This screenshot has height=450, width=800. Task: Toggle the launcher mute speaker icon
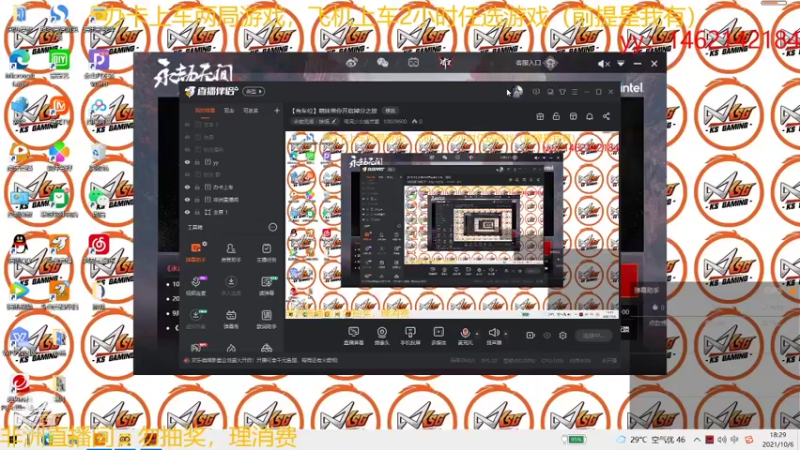pyautogui.click(x=603, y=64)
